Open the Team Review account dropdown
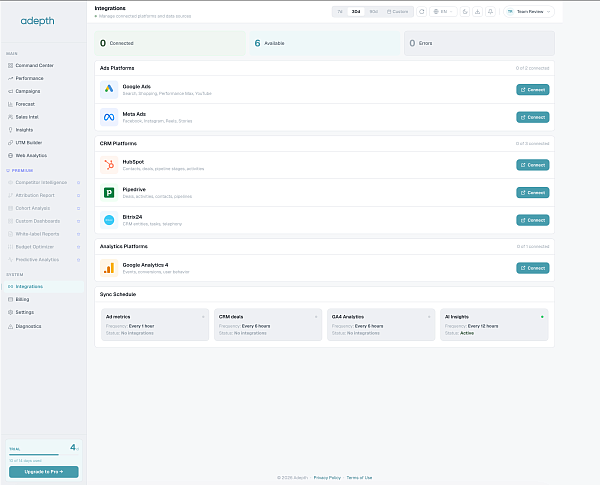 point(529,12)
